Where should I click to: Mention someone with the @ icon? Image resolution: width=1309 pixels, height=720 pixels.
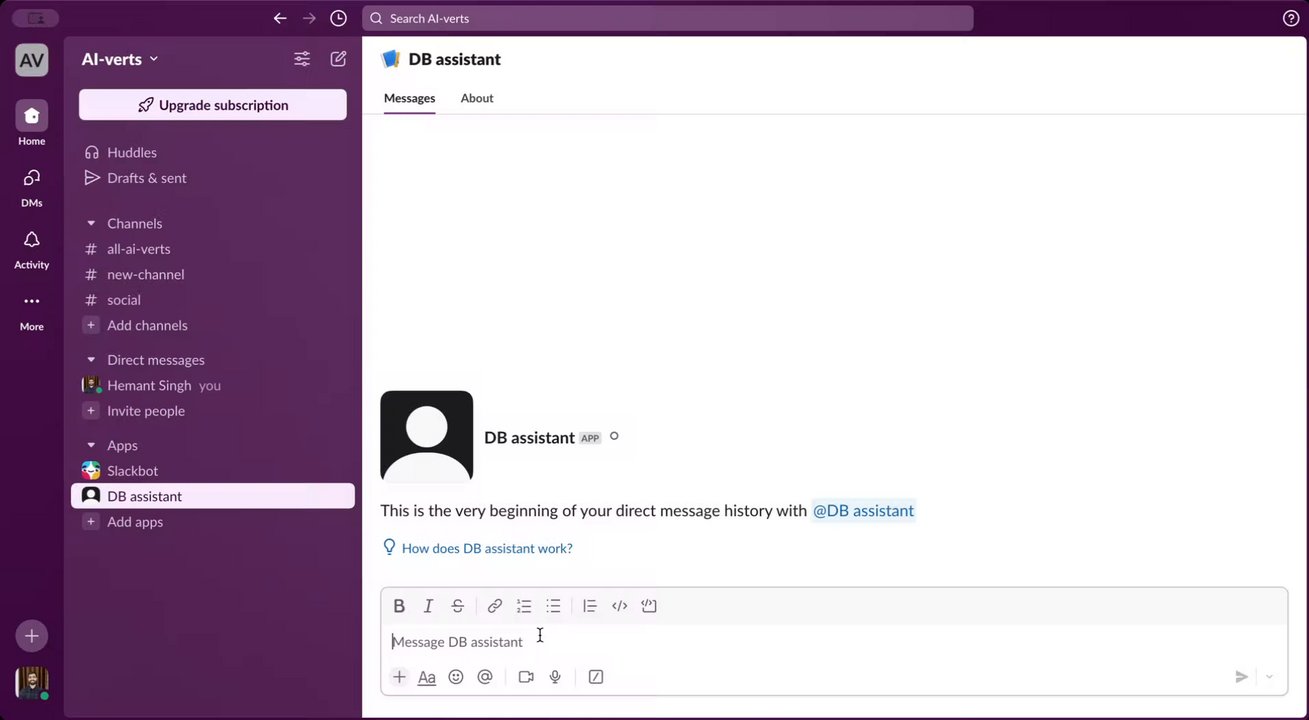click(485, 677)
